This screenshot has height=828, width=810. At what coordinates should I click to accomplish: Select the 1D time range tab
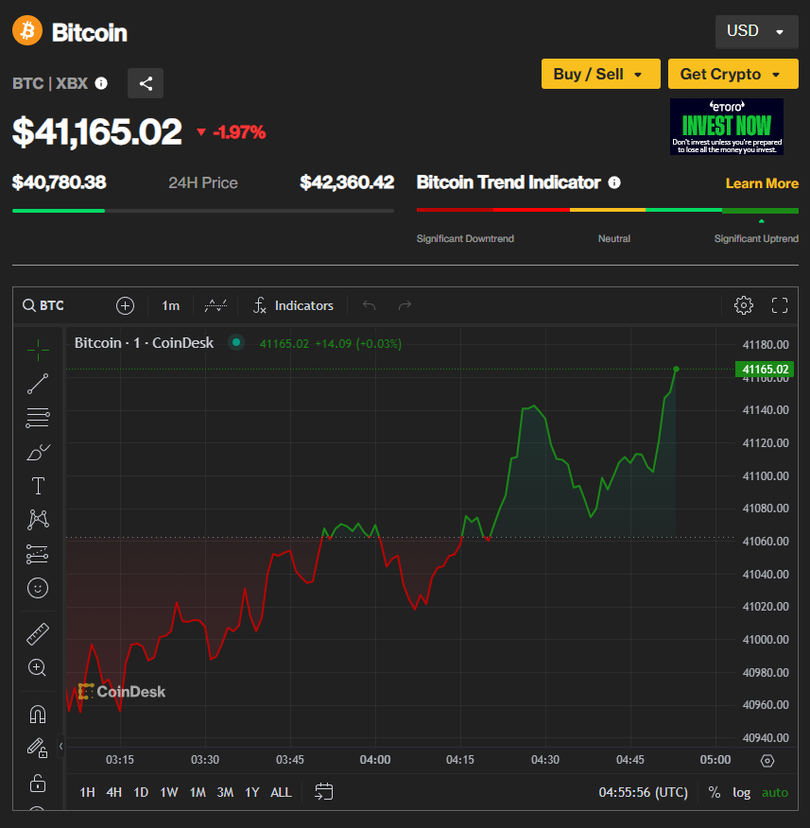point(141,792)
